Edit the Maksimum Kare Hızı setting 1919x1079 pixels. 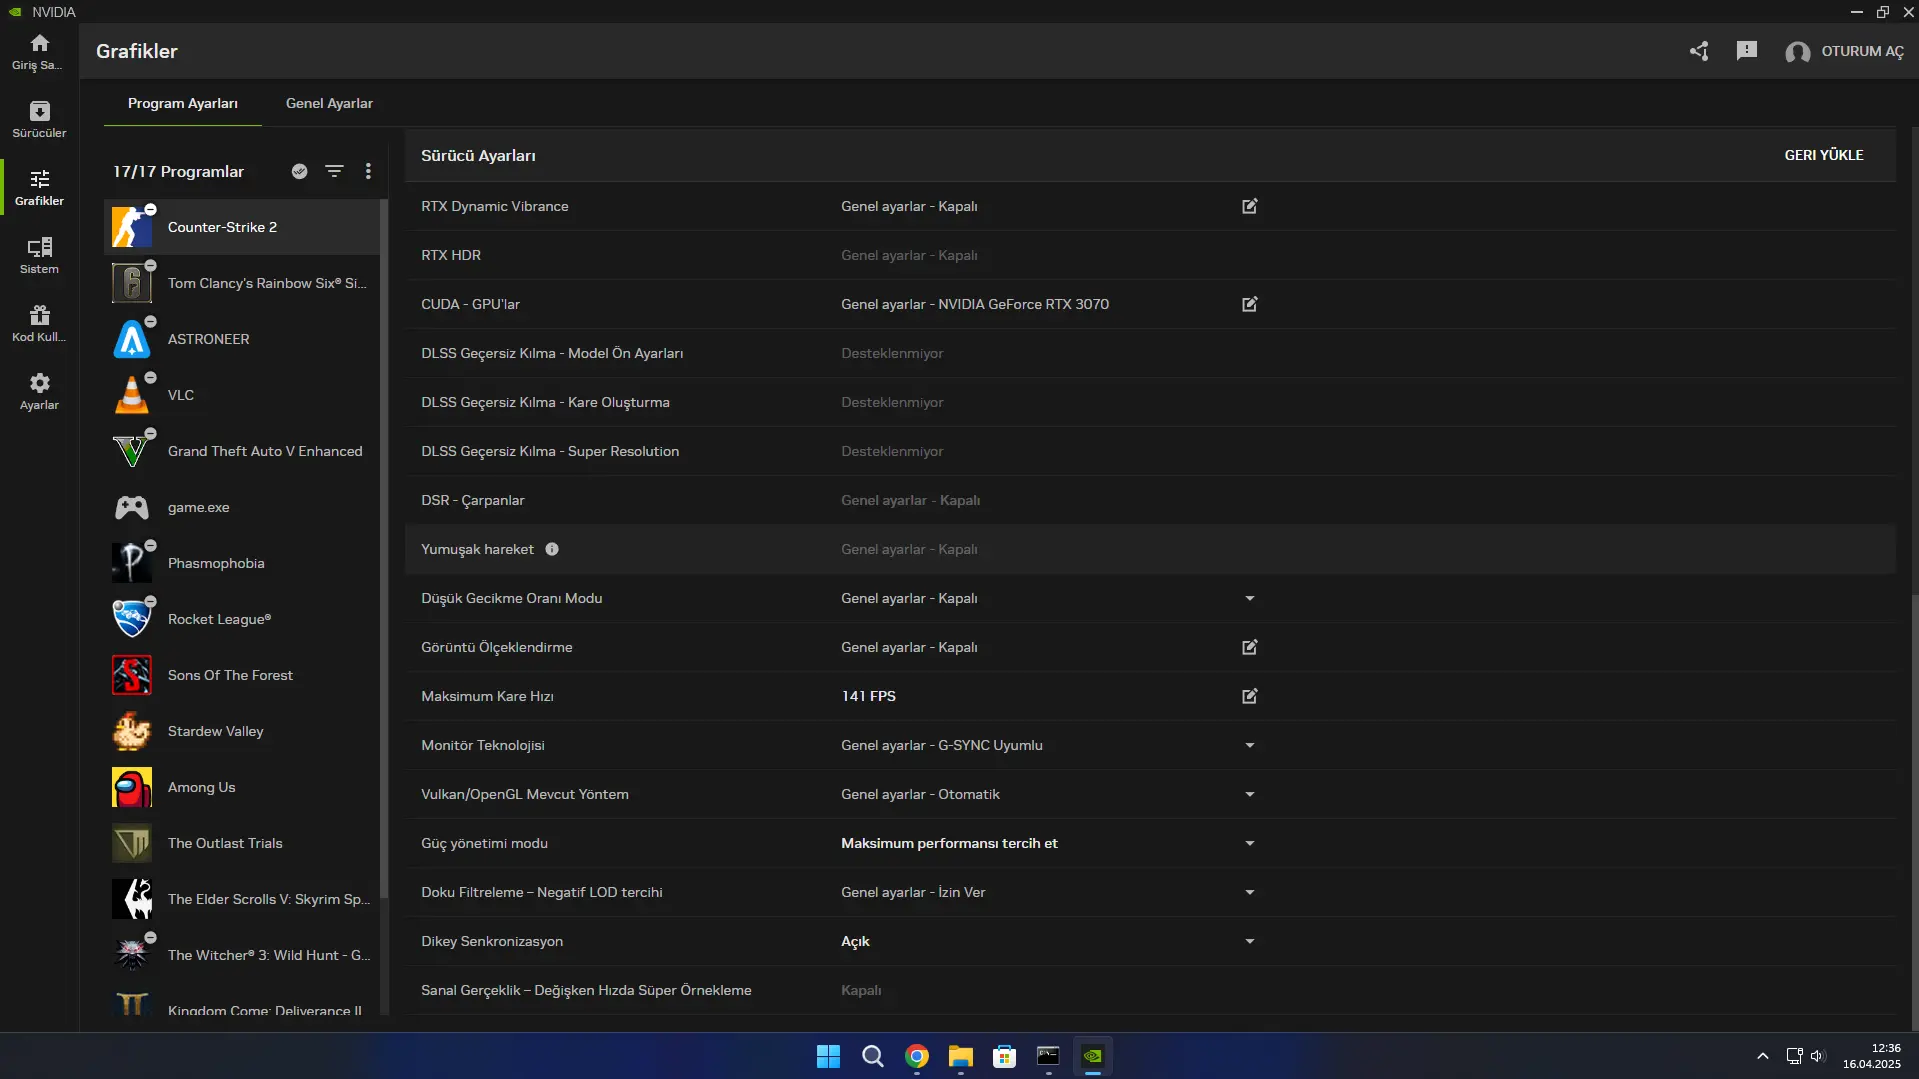[x=1249, y=696]
